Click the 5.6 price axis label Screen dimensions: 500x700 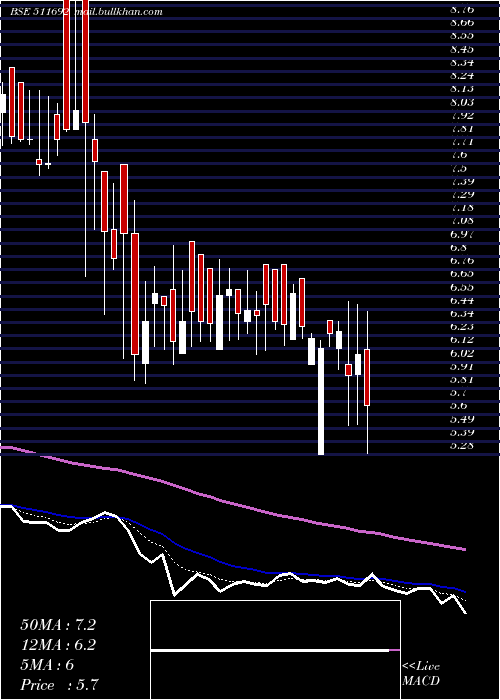point(459,406)
